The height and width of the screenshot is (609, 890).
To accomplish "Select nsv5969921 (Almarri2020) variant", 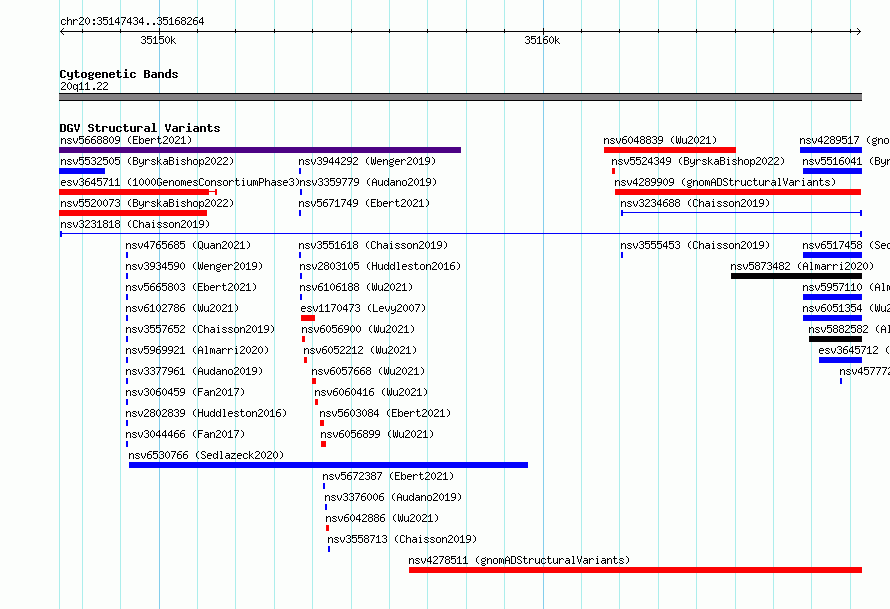I will (198, 350).
